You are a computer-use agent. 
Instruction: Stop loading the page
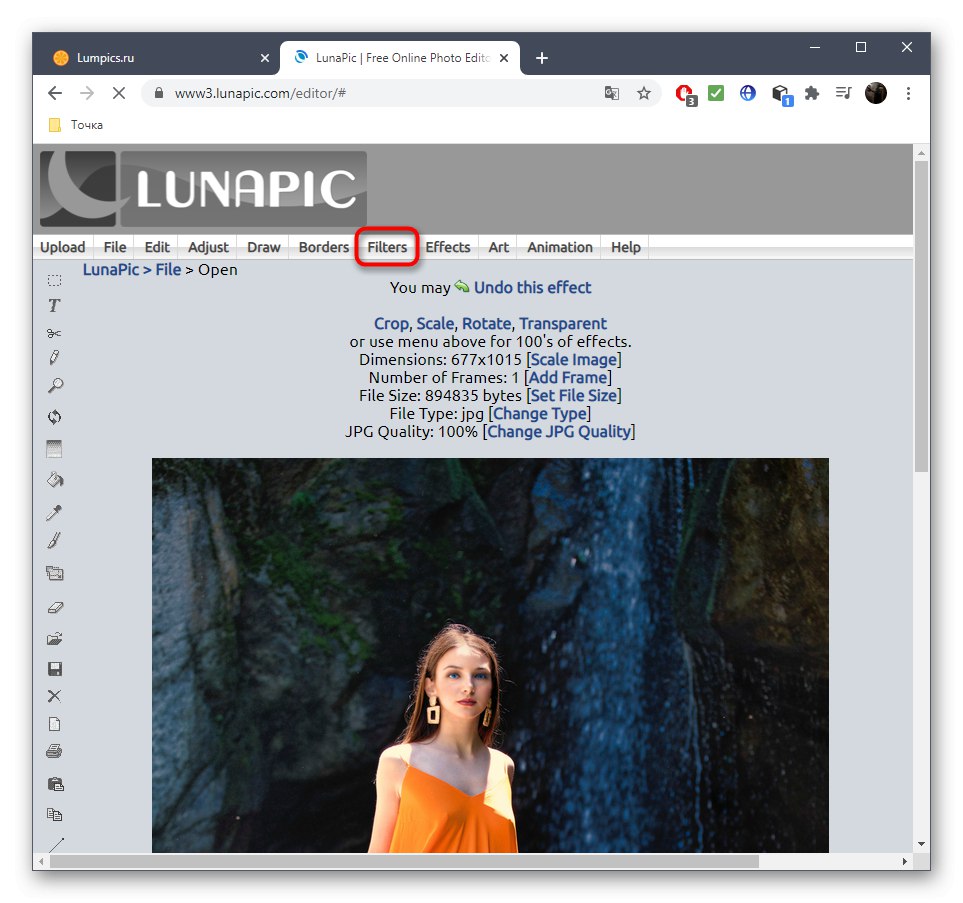click(119, 93)
